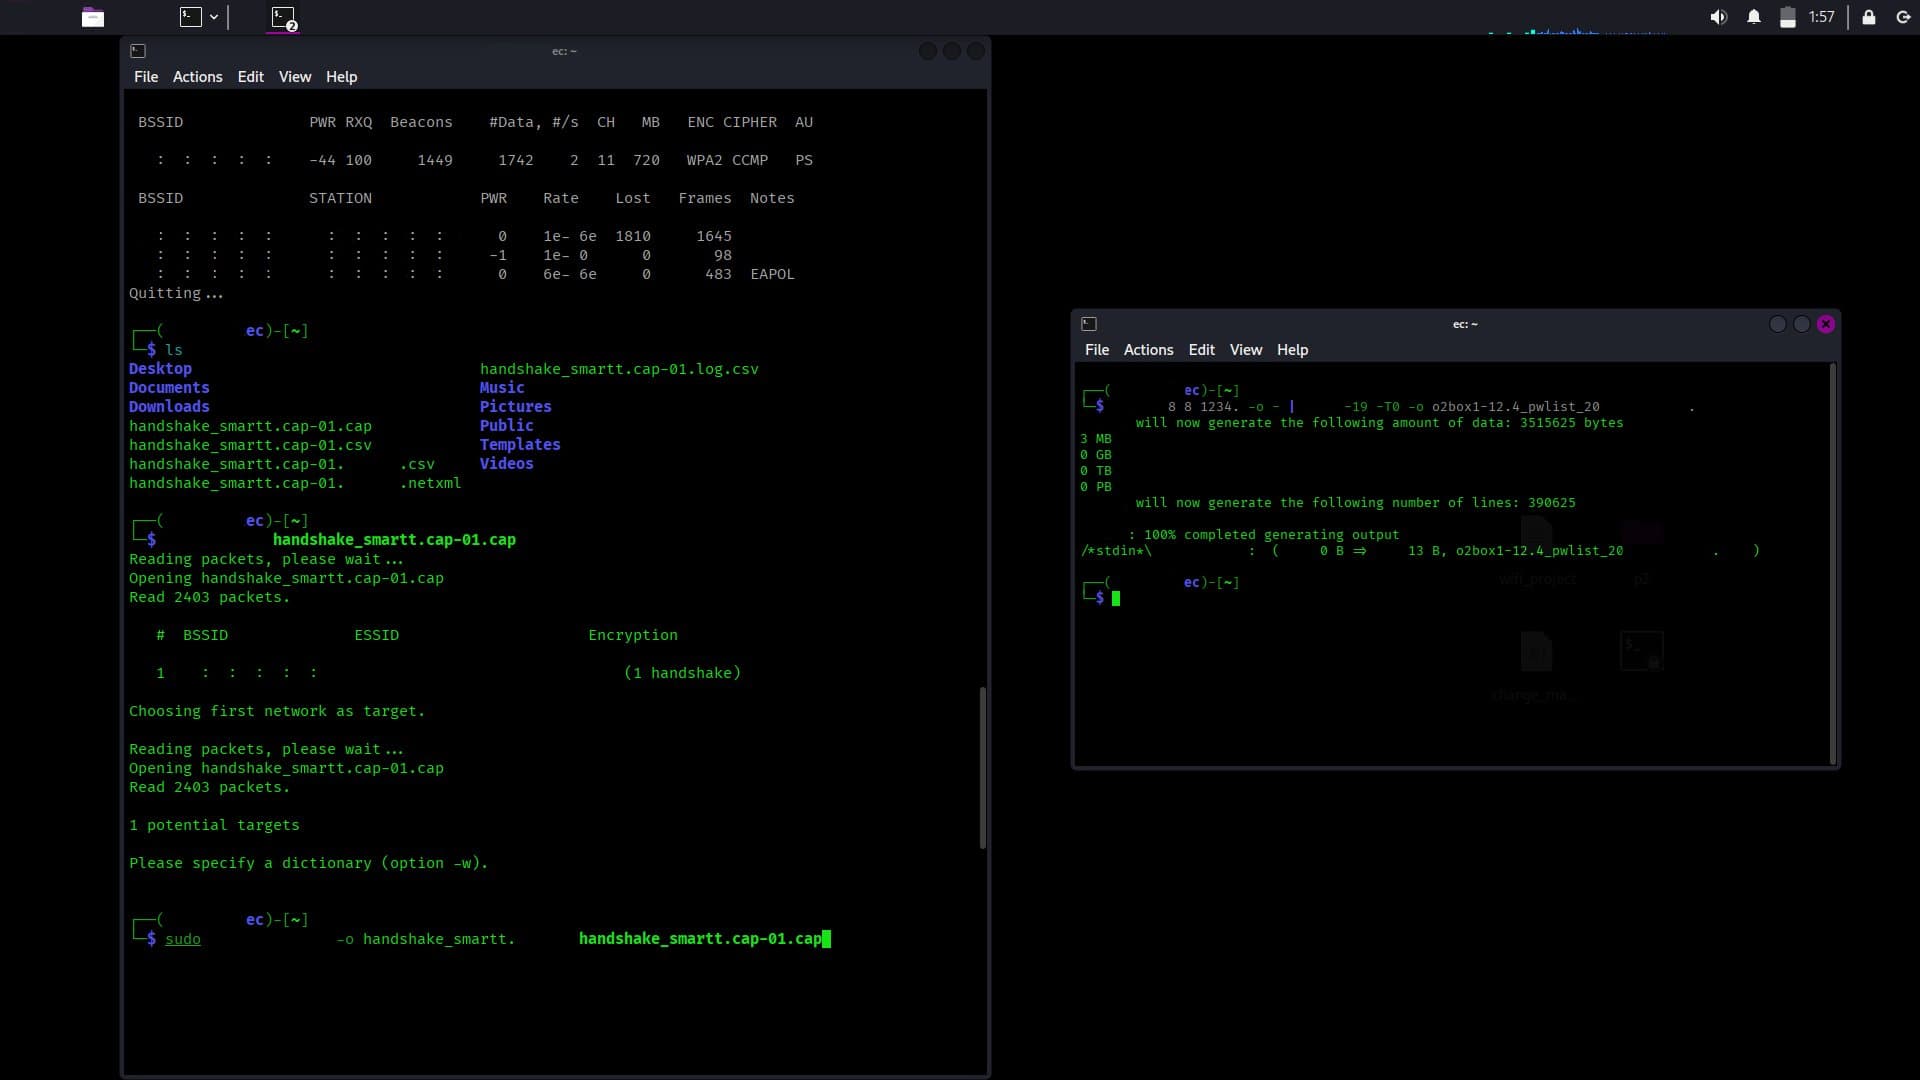Viewport: 1920px width, 1080px height.
Task: Click 'Please specify a dictionary' message
Action: (309, 863)
